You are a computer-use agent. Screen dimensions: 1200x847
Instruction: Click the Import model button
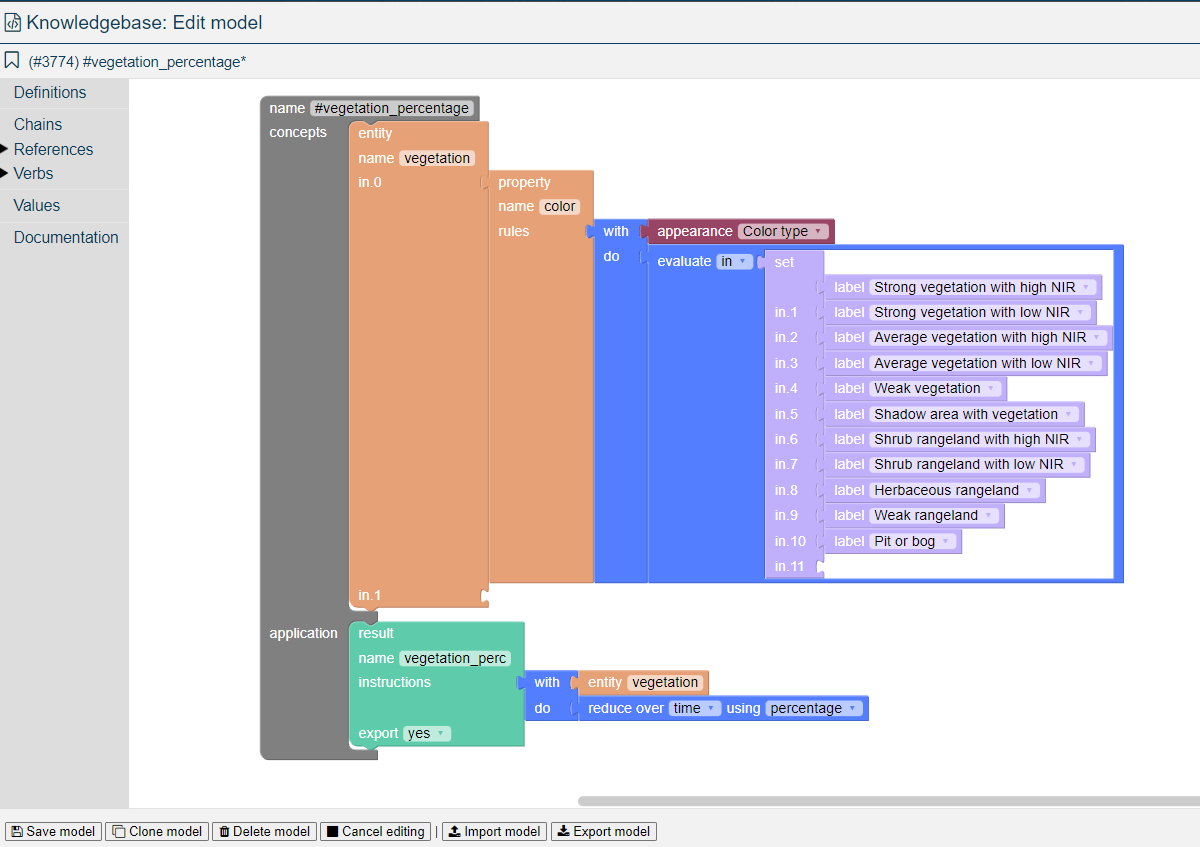pyautogui.click(x=494, y=831)
